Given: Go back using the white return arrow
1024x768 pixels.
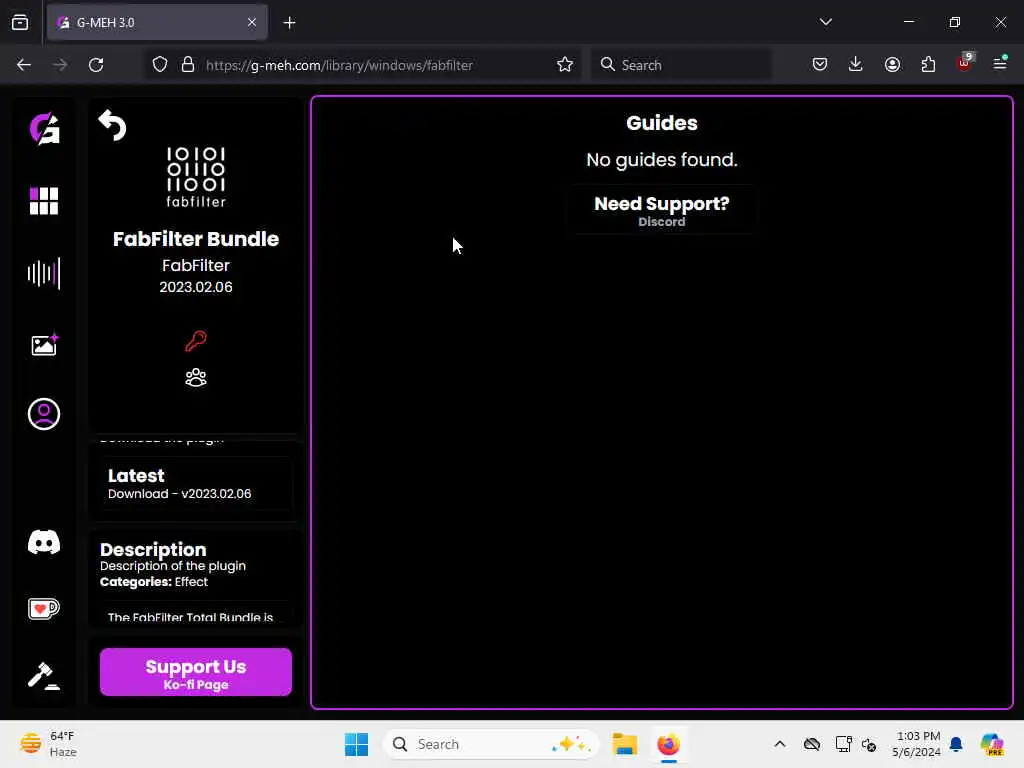Looking at the screenshot, I should pos(112,125).
